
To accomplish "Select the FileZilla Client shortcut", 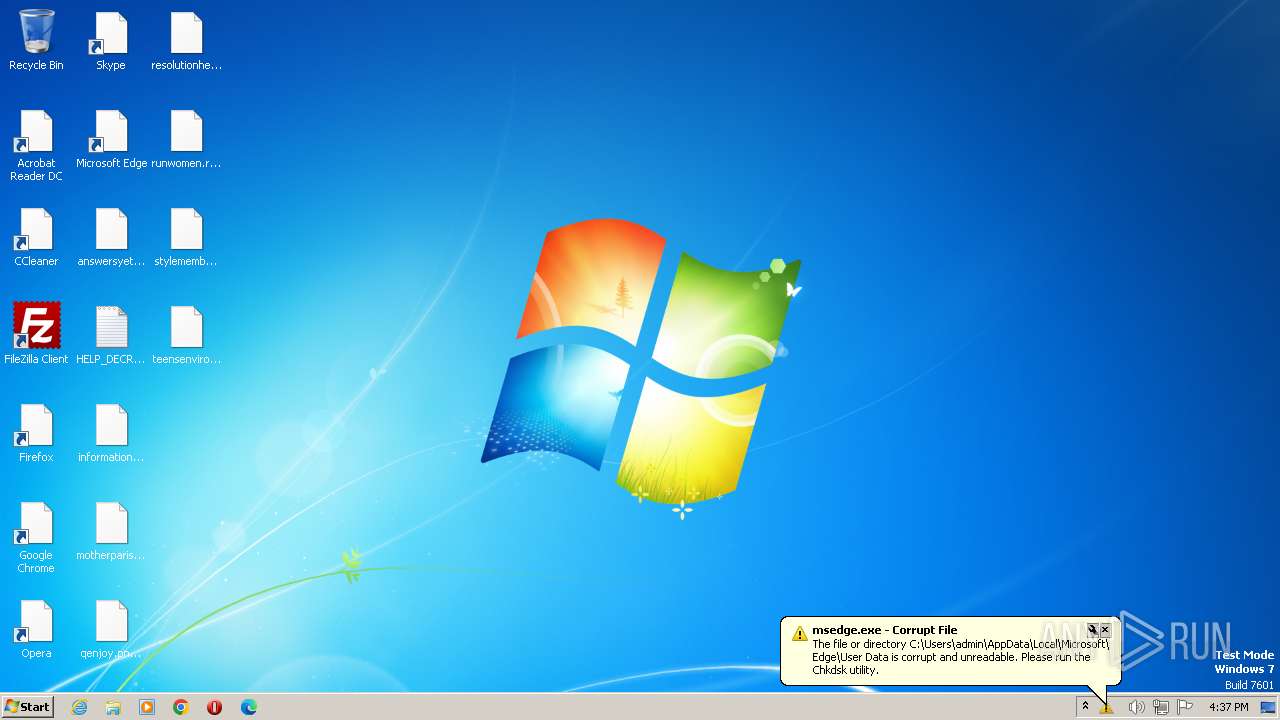I will click(x=36, y=334).
